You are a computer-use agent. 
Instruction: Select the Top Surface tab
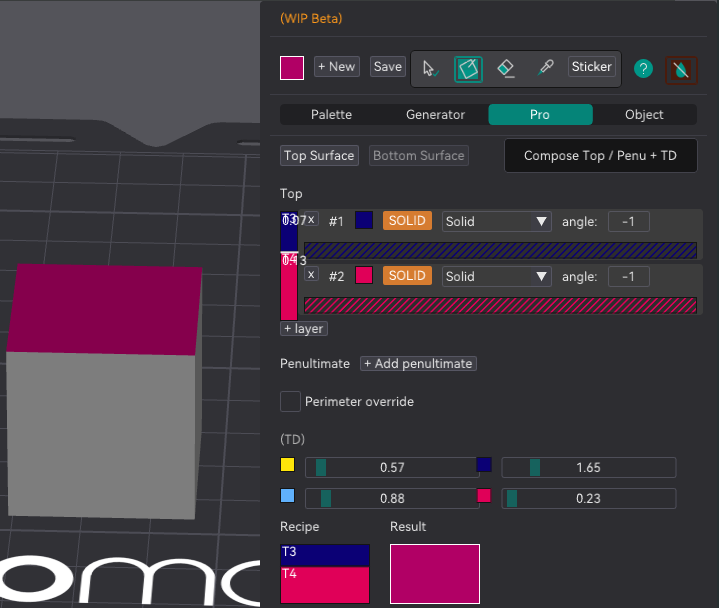[319, 155]
